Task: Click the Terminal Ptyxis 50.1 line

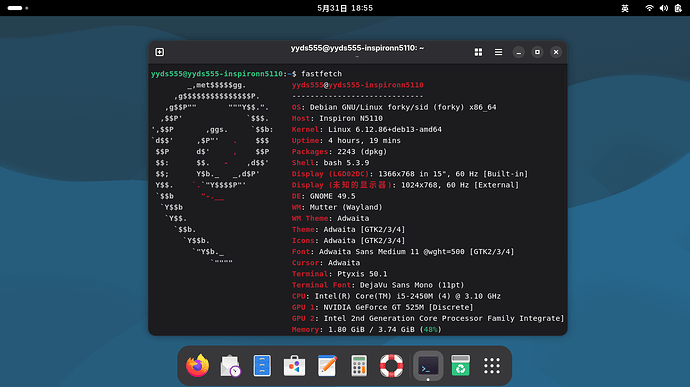Action: (x=339, y=274)
